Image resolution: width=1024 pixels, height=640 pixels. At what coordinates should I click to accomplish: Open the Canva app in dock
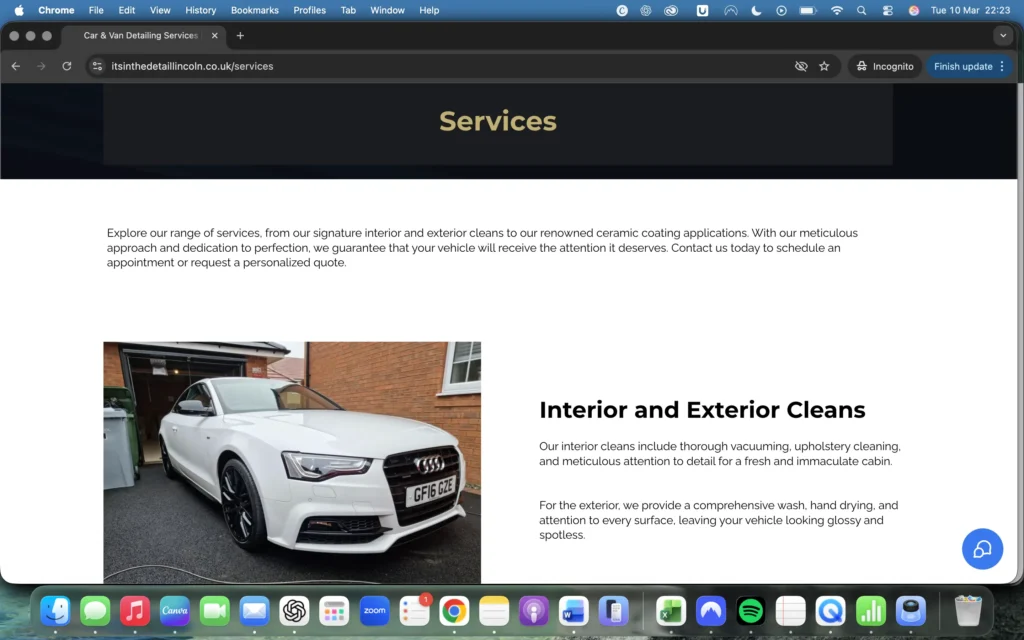pos(175,610)
